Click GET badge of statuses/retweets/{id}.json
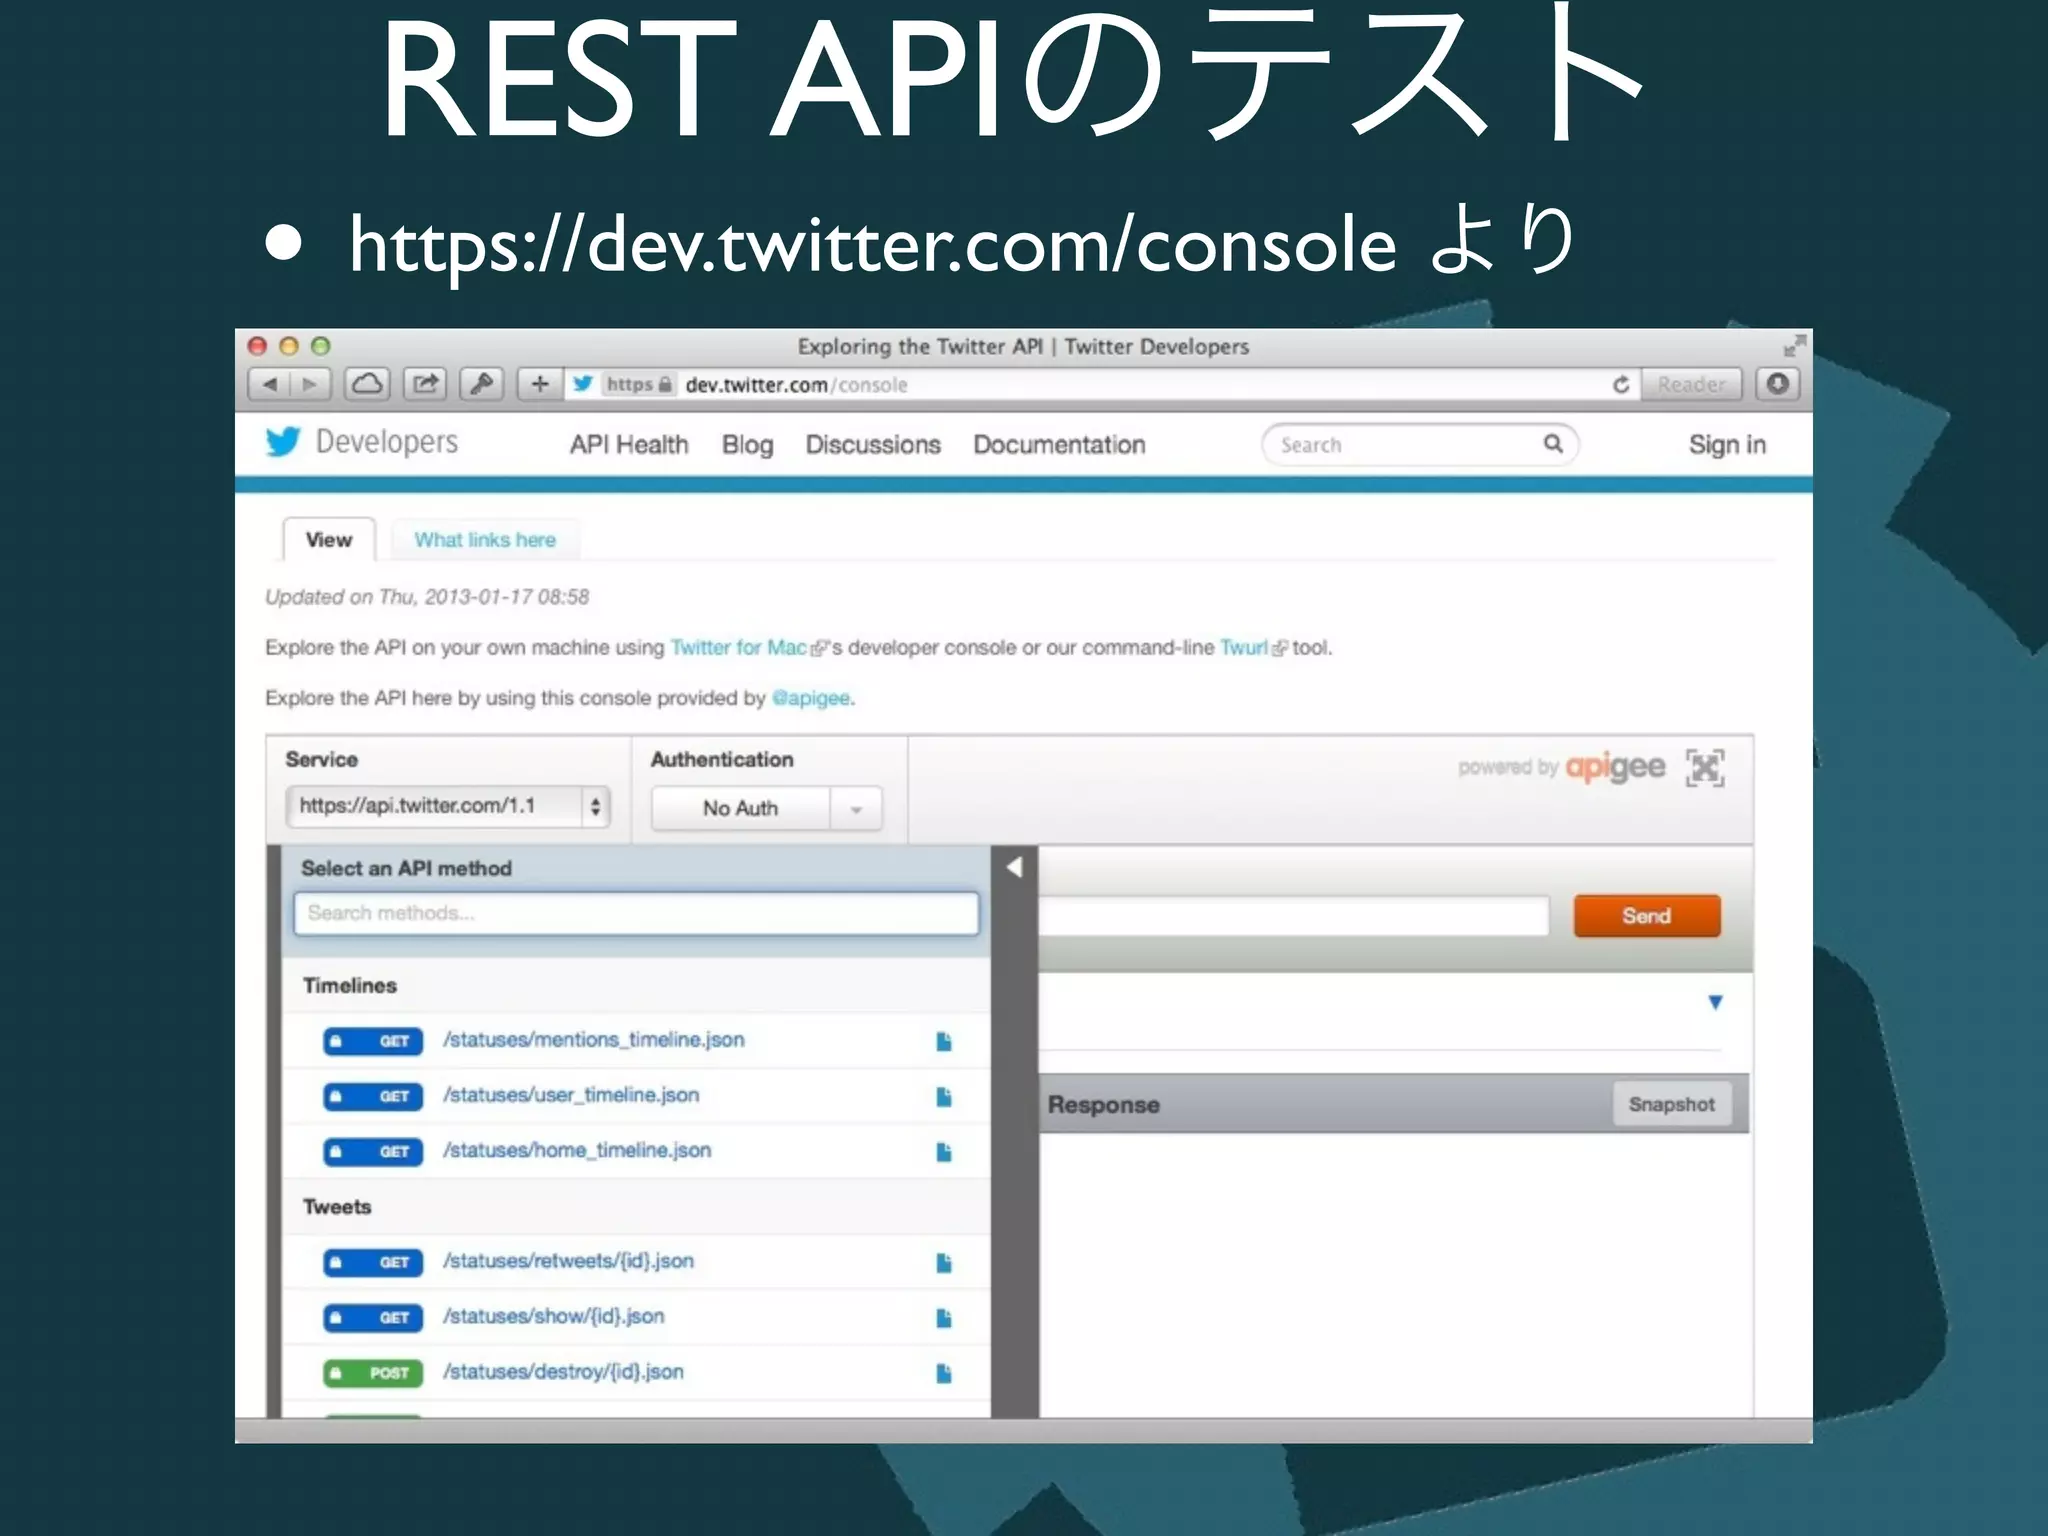Screen dimensions: 2048x1536 tap(373, 1263)
